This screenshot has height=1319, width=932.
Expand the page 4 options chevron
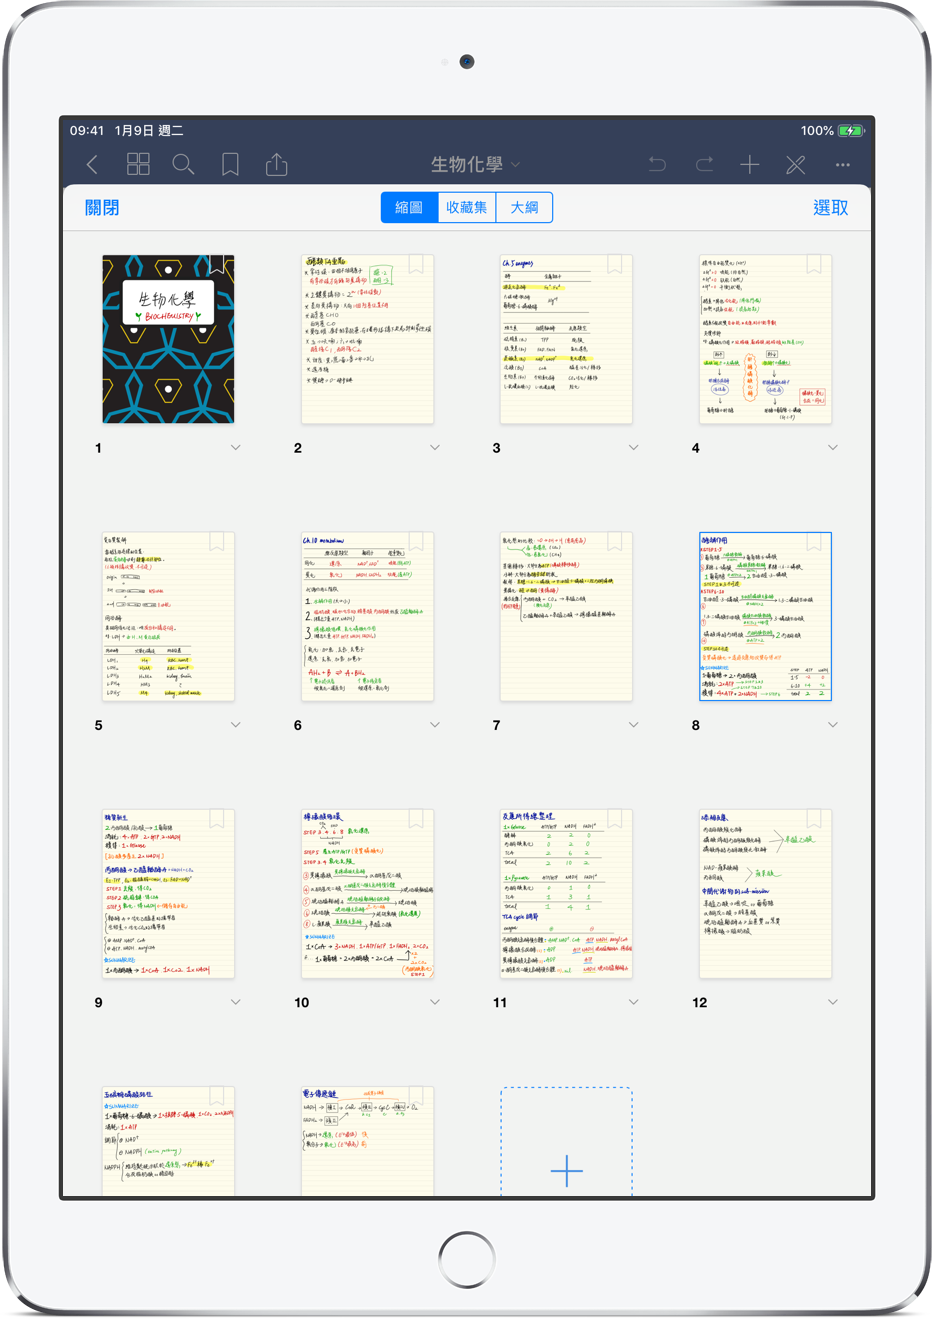coord(832,448)
